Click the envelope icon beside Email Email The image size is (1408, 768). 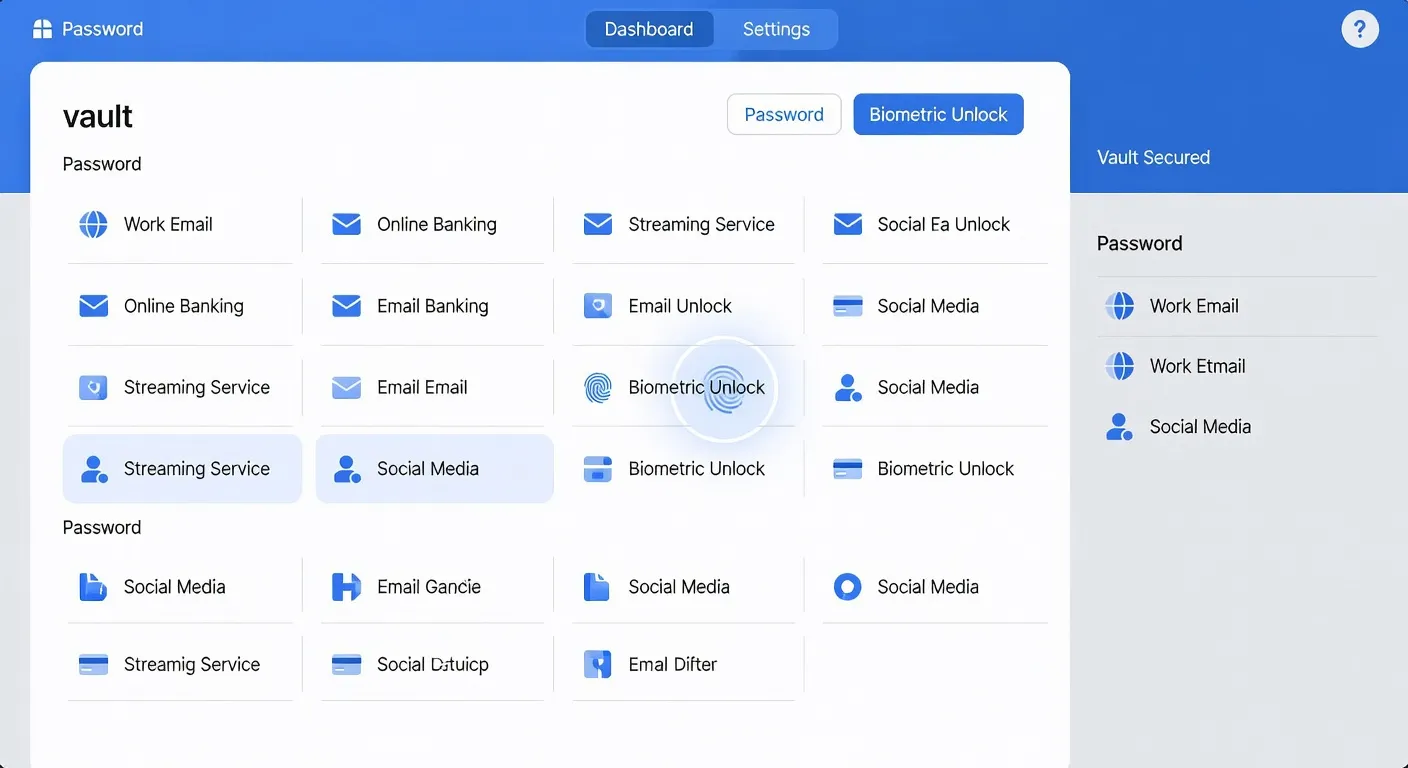346,387
